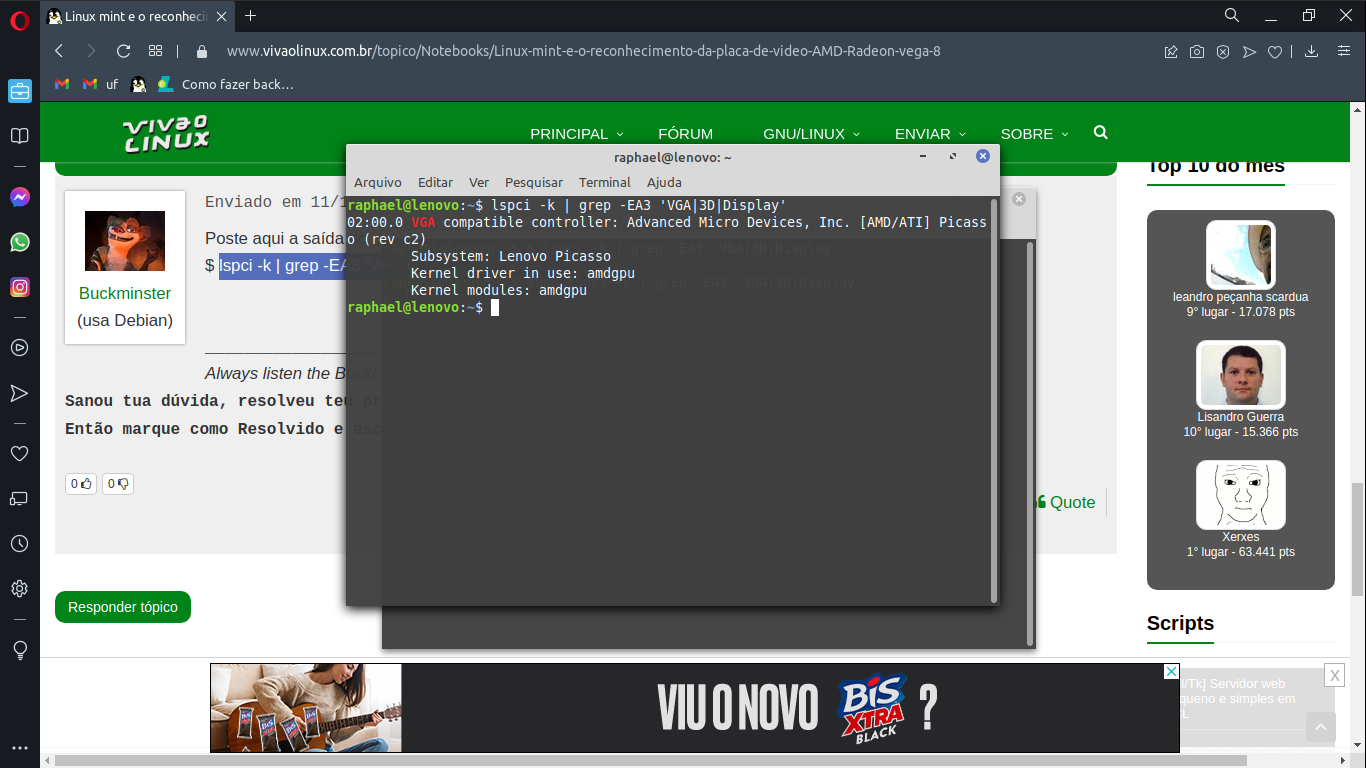Open the Tabs panel monitor icon in sidebar
The width and height of the screenshot is (1366, 768).
pos(19,499)
